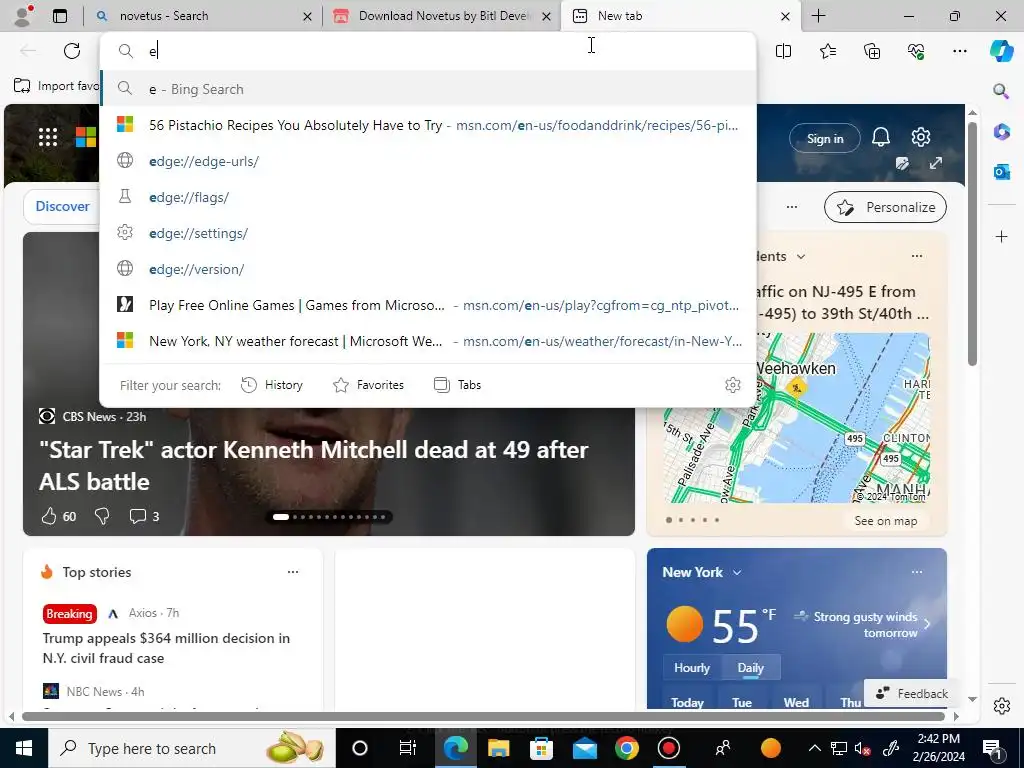The image size is (1024, 768).
Task: Open the strong gusty winds alert arrow
Action: [927, 624]
